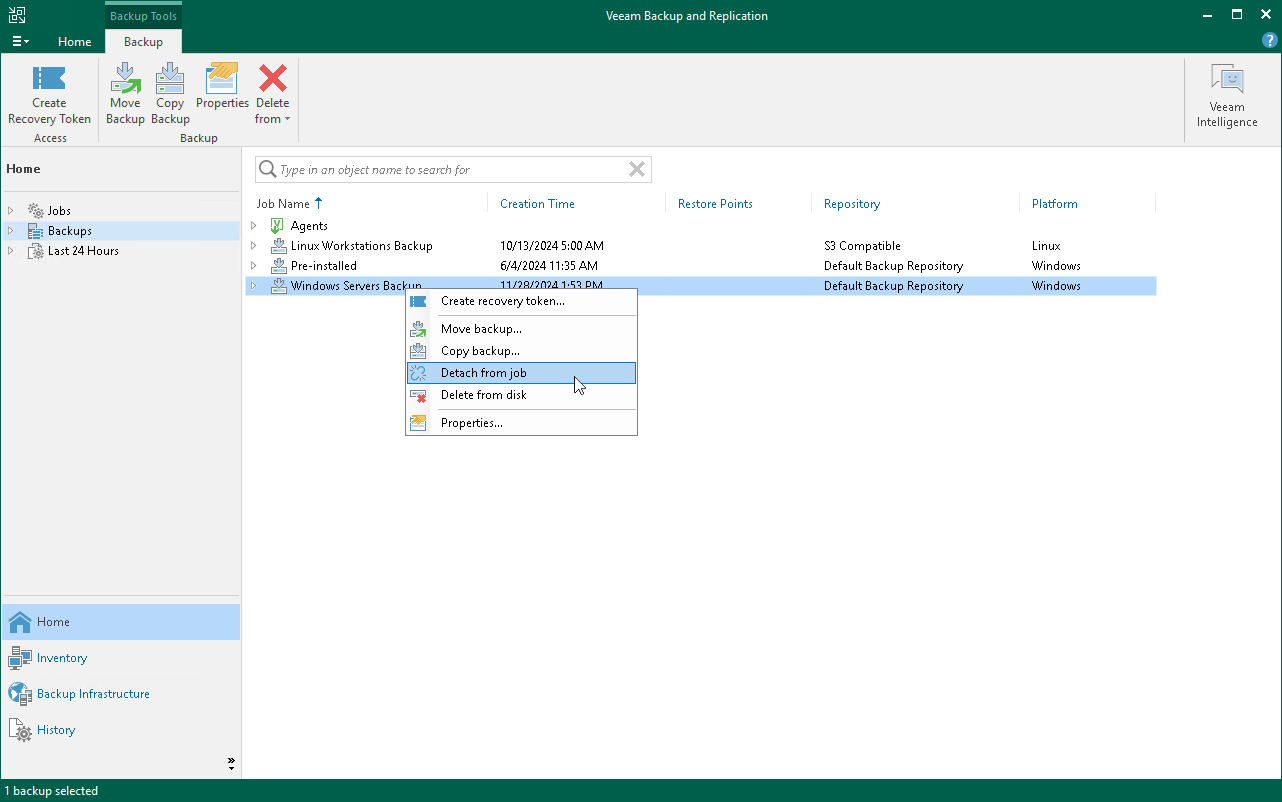This screenshot has width=1282, height=802.
Task: Sort by Creation Time column
Action: pos(537,204)
